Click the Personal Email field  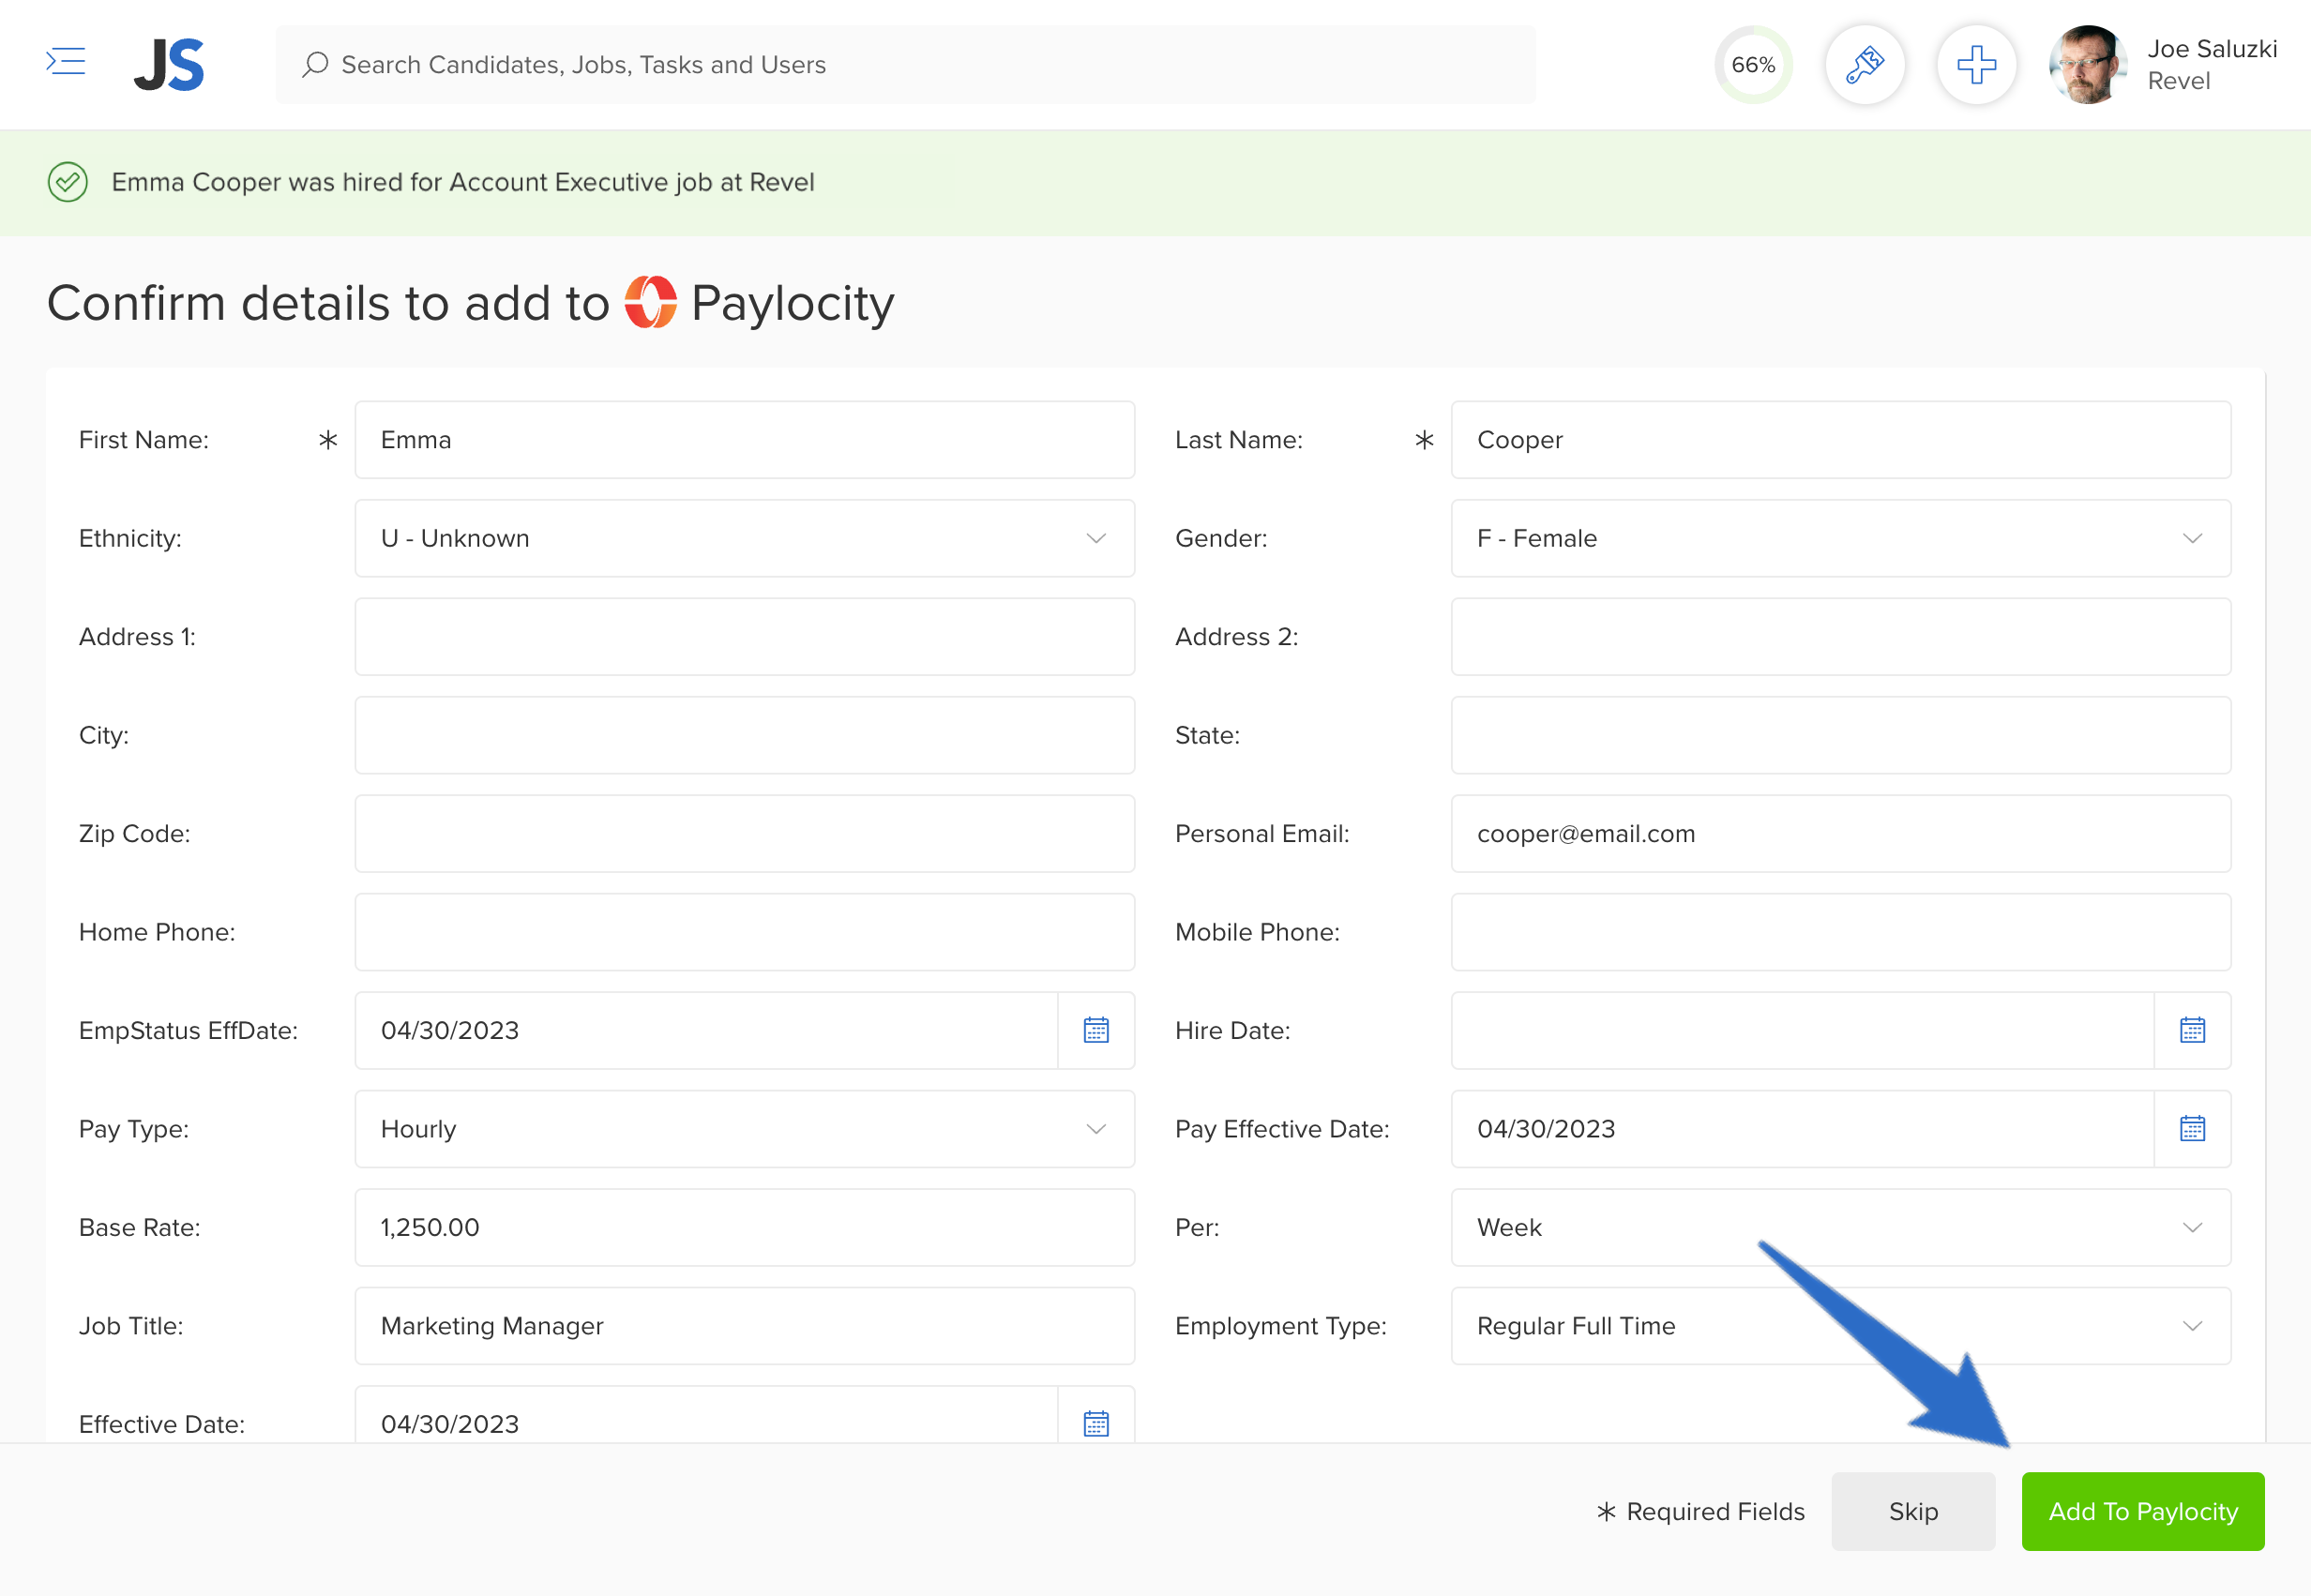1841,834
